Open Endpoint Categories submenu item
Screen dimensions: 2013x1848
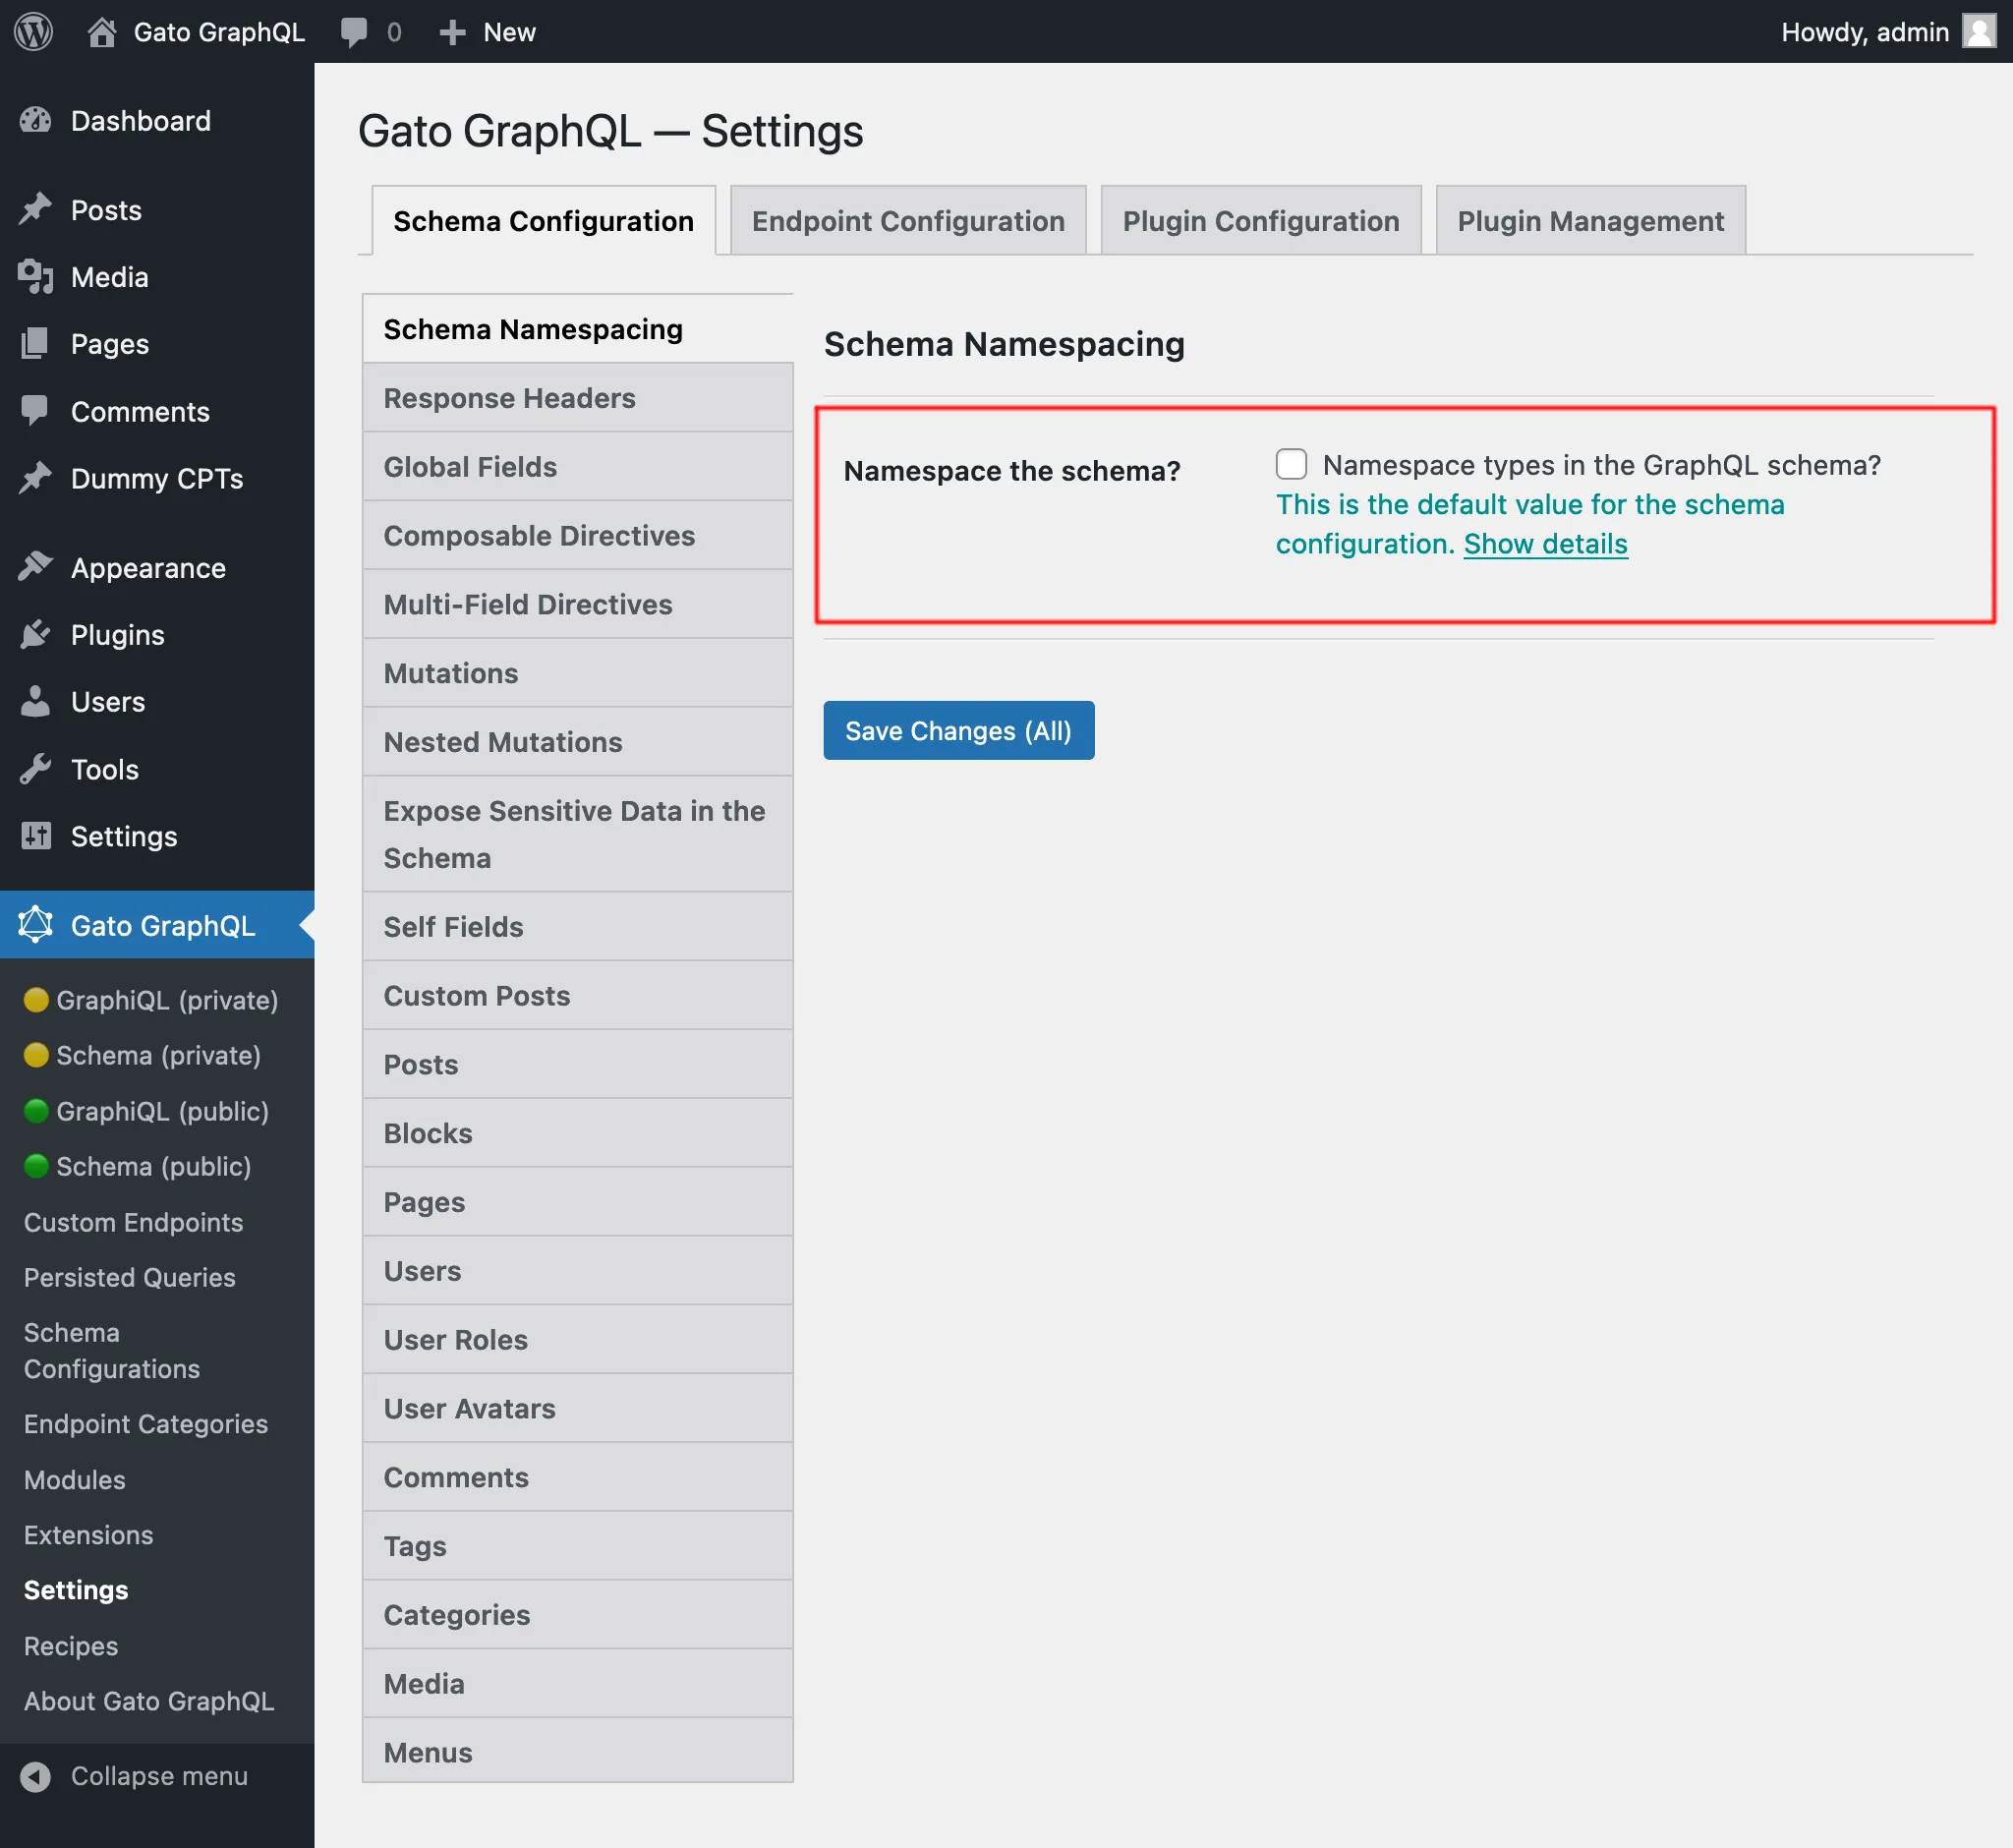pos(146,1424)
